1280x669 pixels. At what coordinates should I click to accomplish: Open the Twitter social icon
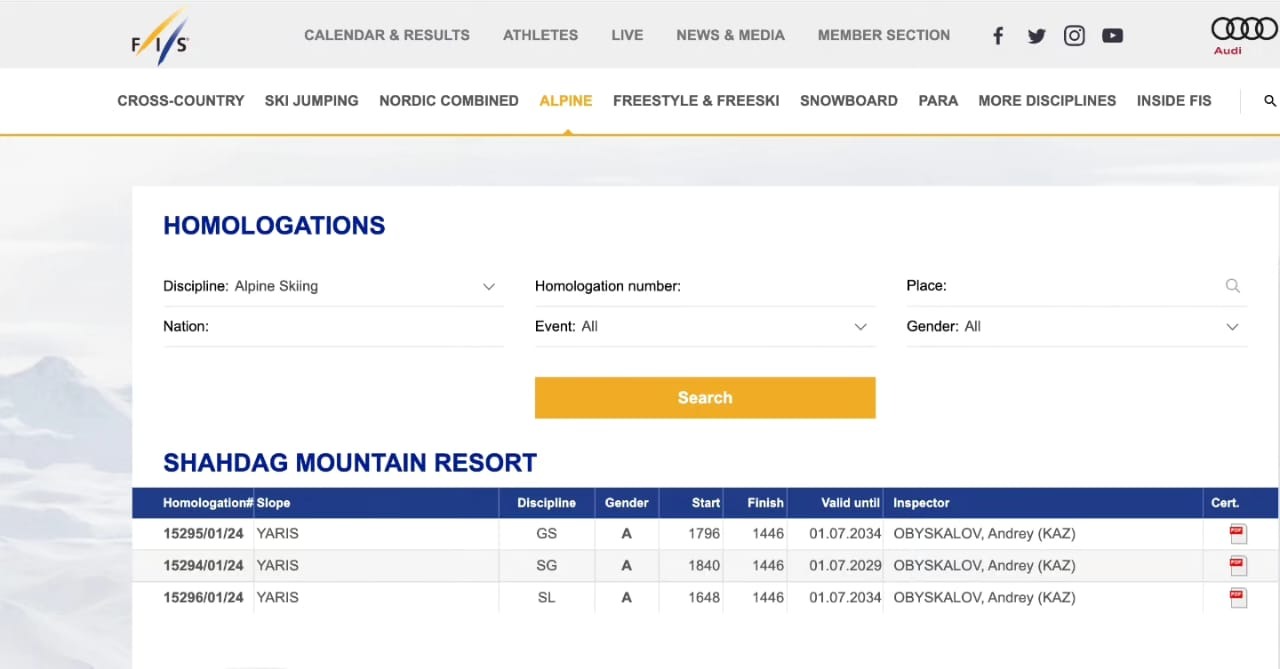tap(1036, 36)
